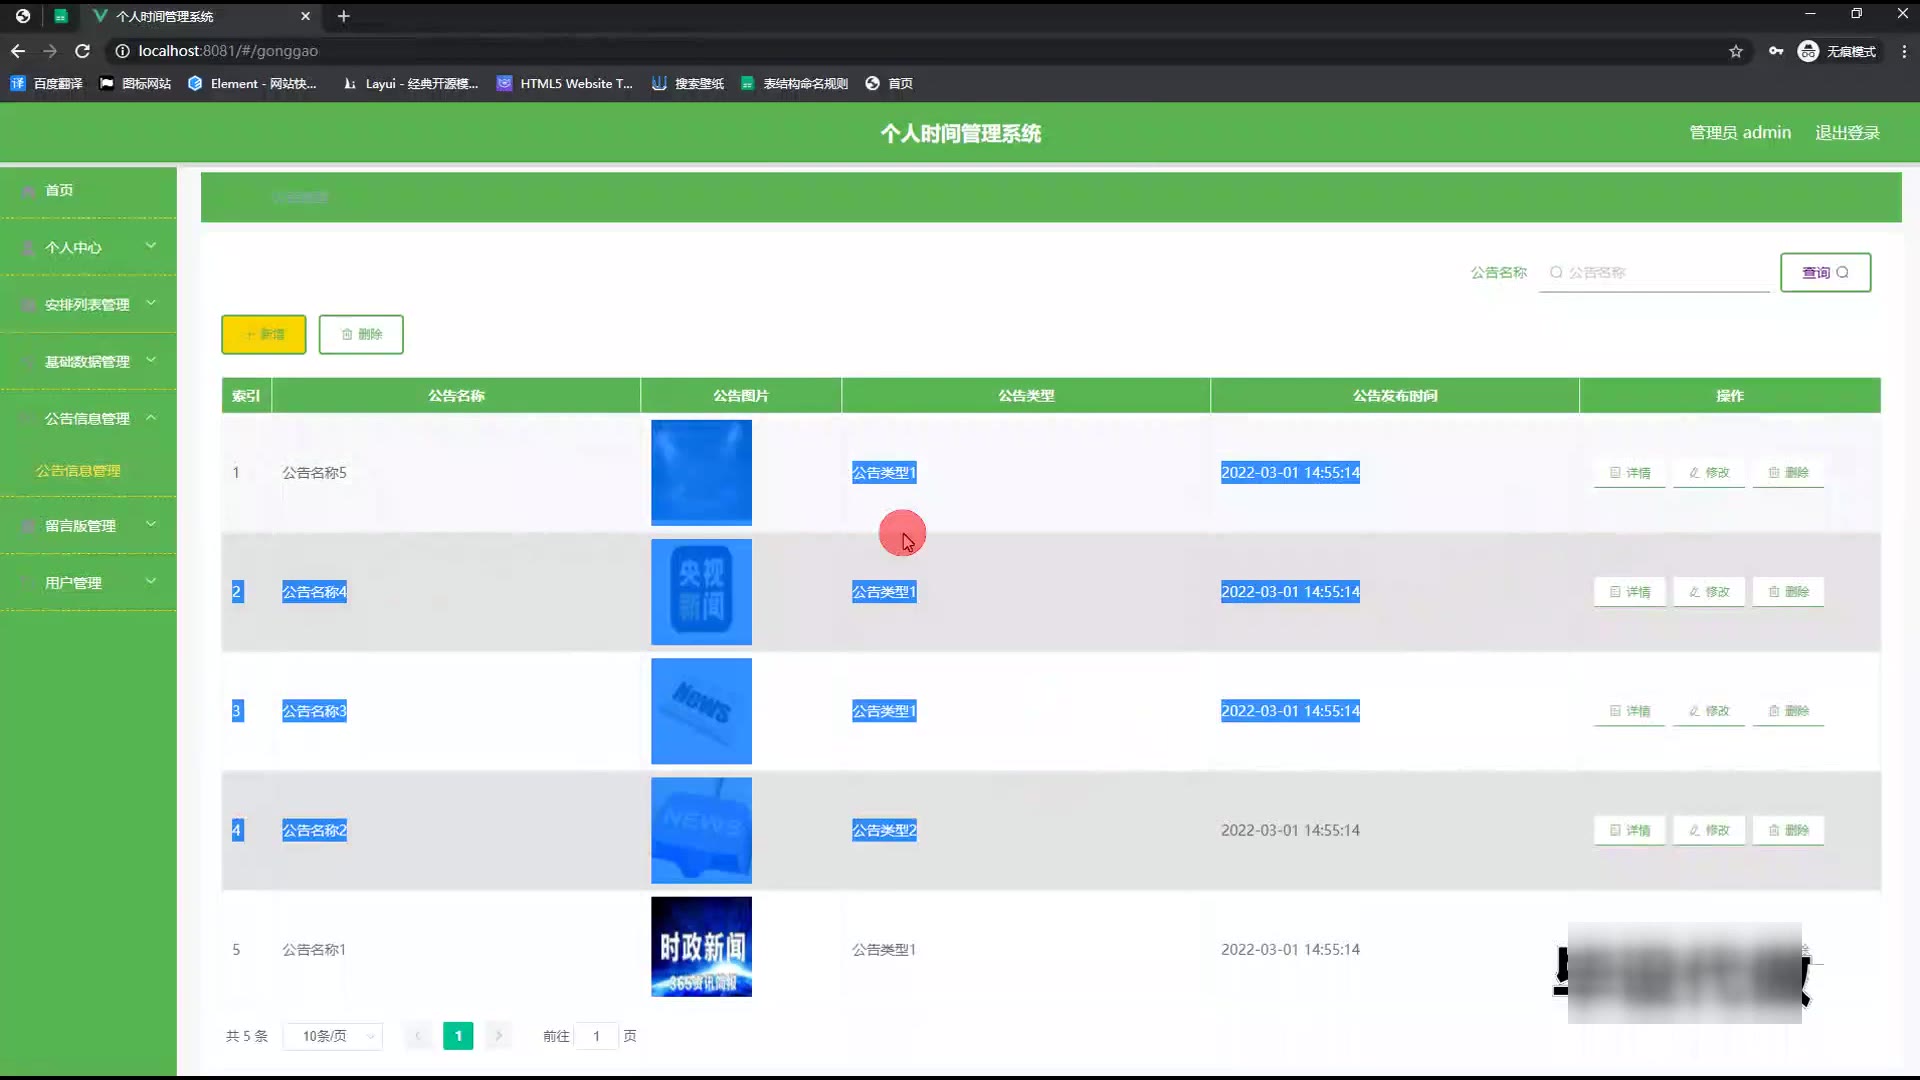Select the 首页 sidebar item
Viewport: 1920px width, 1080px height.
(59, 190)
